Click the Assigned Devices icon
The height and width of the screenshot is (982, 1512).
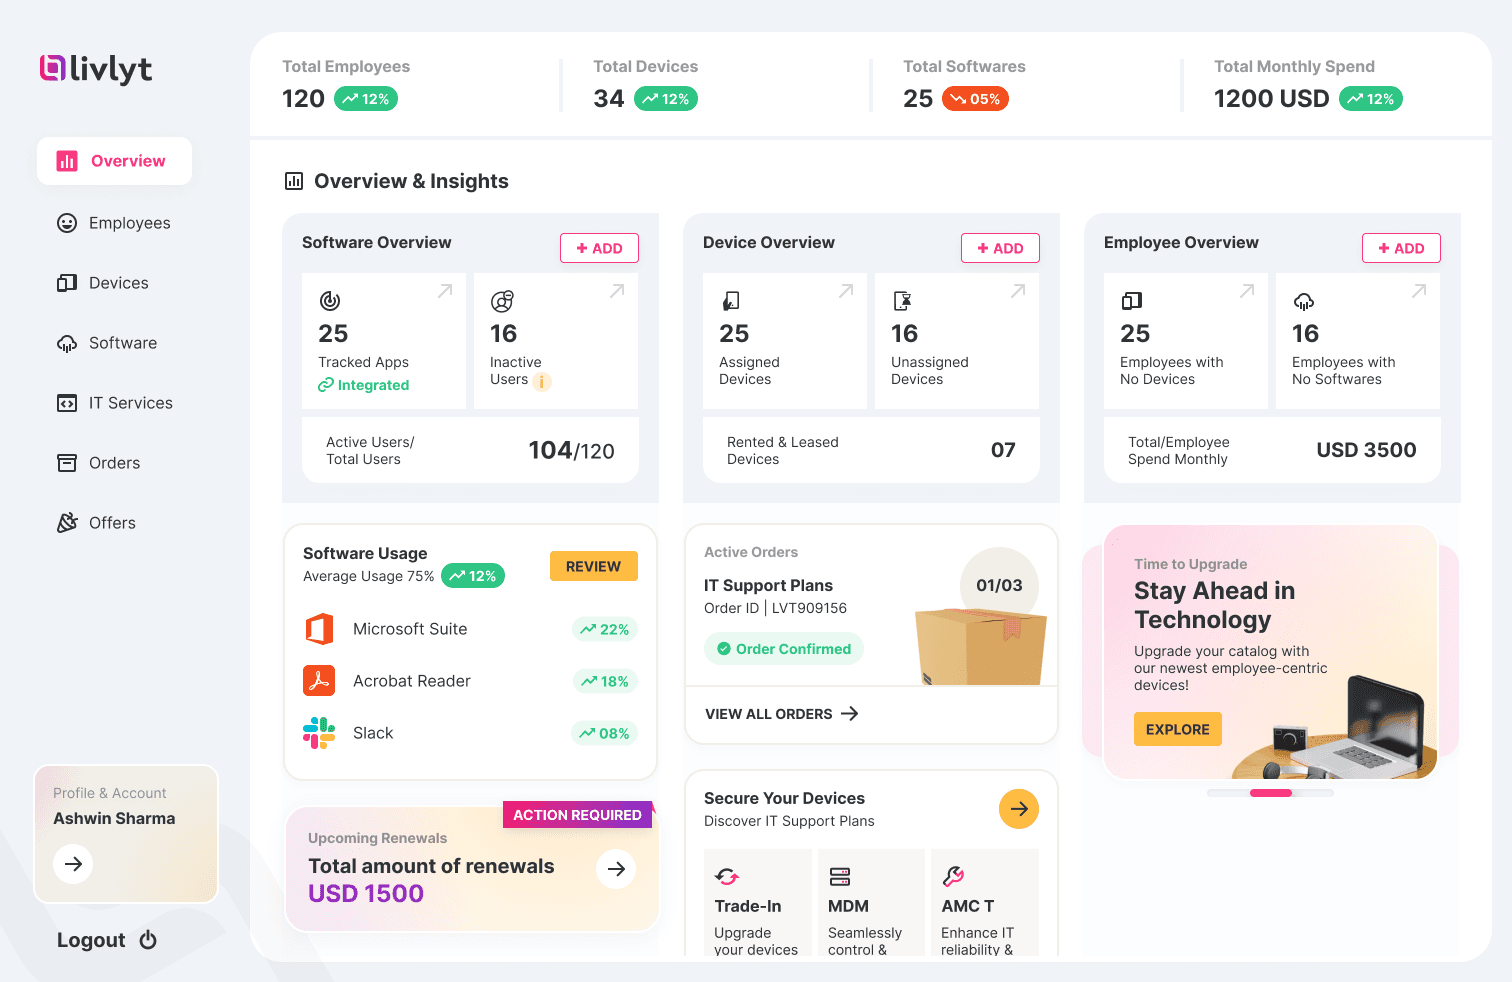(731, 301)
